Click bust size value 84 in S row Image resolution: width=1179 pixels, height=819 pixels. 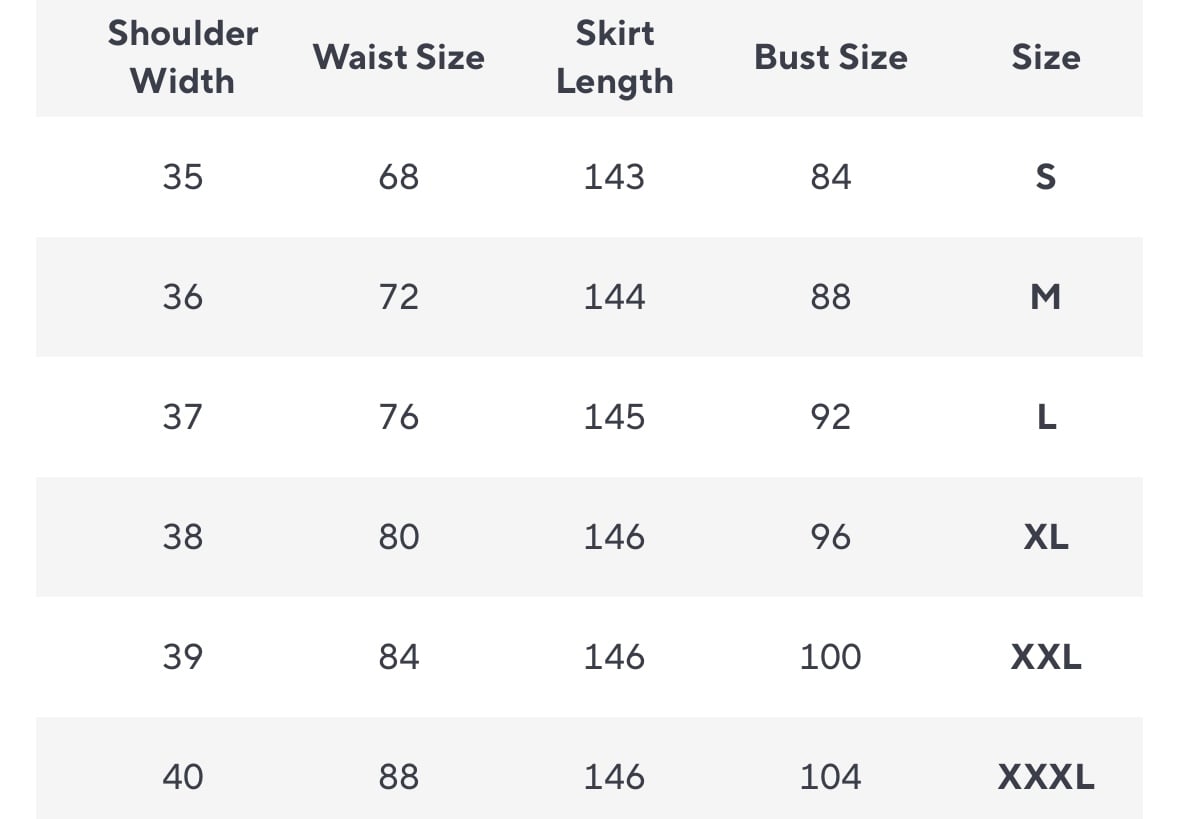click(x=830, y=177)
